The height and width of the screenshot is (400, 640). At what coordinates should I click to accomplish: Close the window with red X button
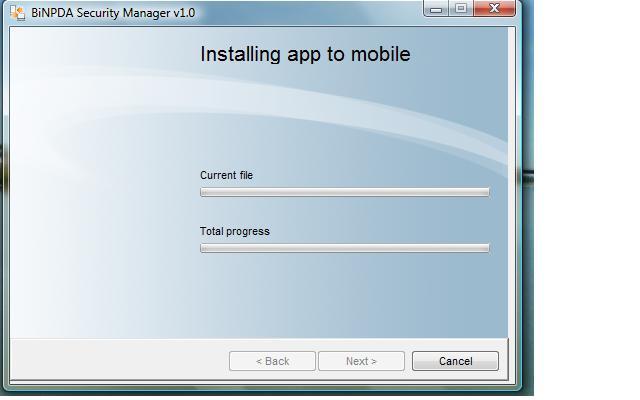(495, 9)
